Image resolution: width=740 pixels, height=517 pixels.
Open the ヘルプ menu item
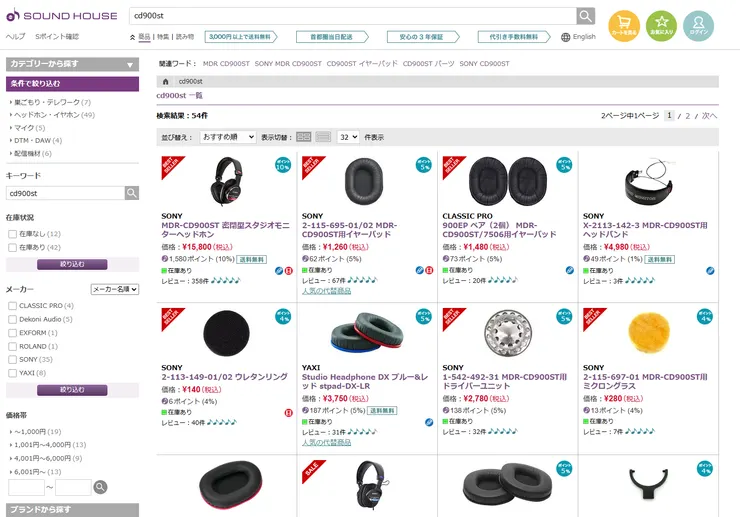[x=16, y=37]
